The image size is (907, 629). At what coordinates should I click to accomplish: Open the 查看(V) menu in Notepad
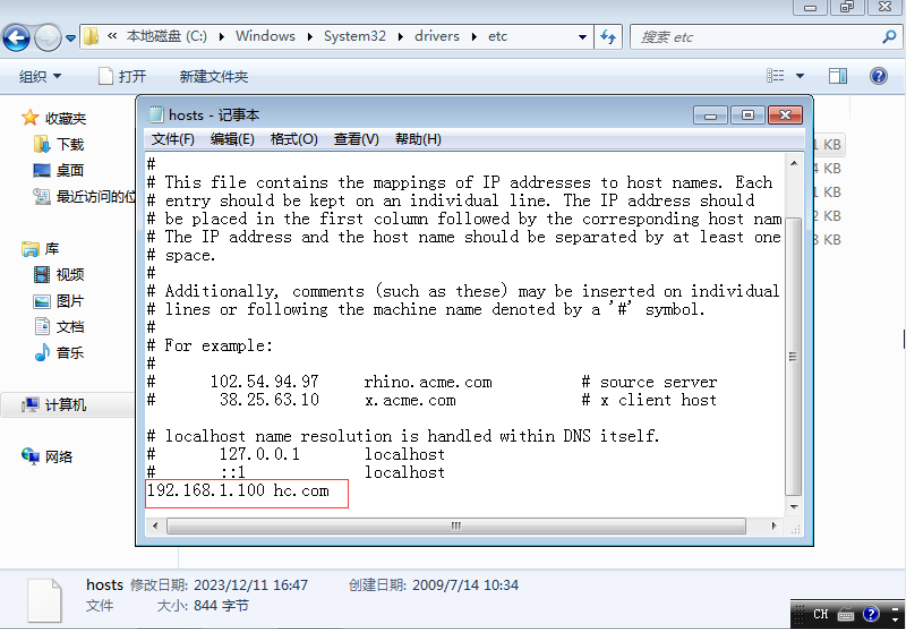356,139
